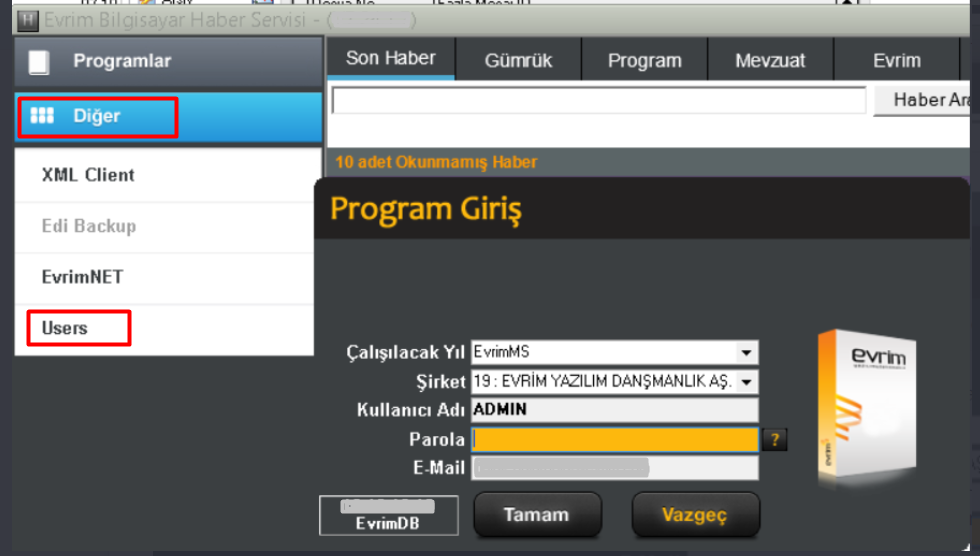This screenshot has height=556, width=980.
Task: Switch to the Evrim tab
Action: coord(897,61)
